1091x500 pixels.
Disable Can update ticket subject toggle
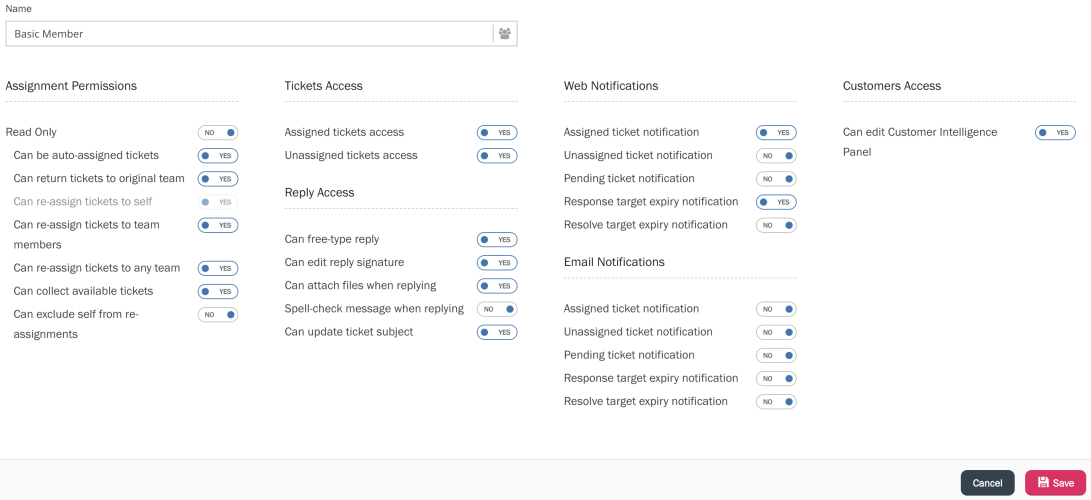click(497, 332)
